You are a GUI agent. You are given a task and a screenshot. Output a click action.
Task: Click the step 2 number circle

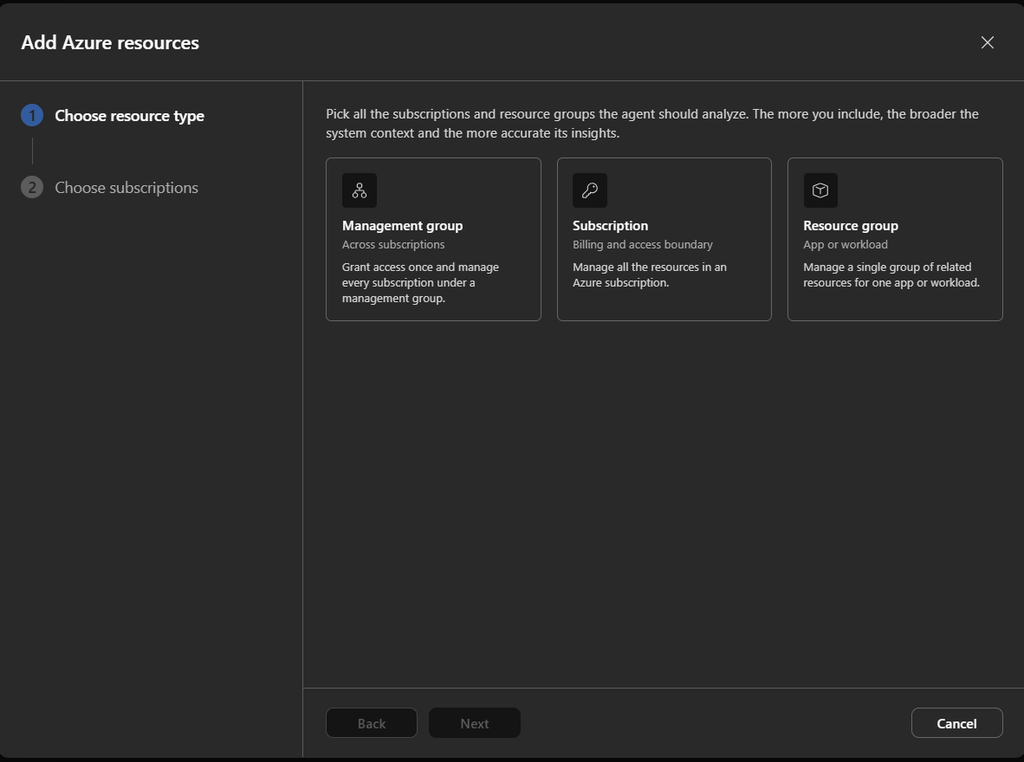point(32,187)
